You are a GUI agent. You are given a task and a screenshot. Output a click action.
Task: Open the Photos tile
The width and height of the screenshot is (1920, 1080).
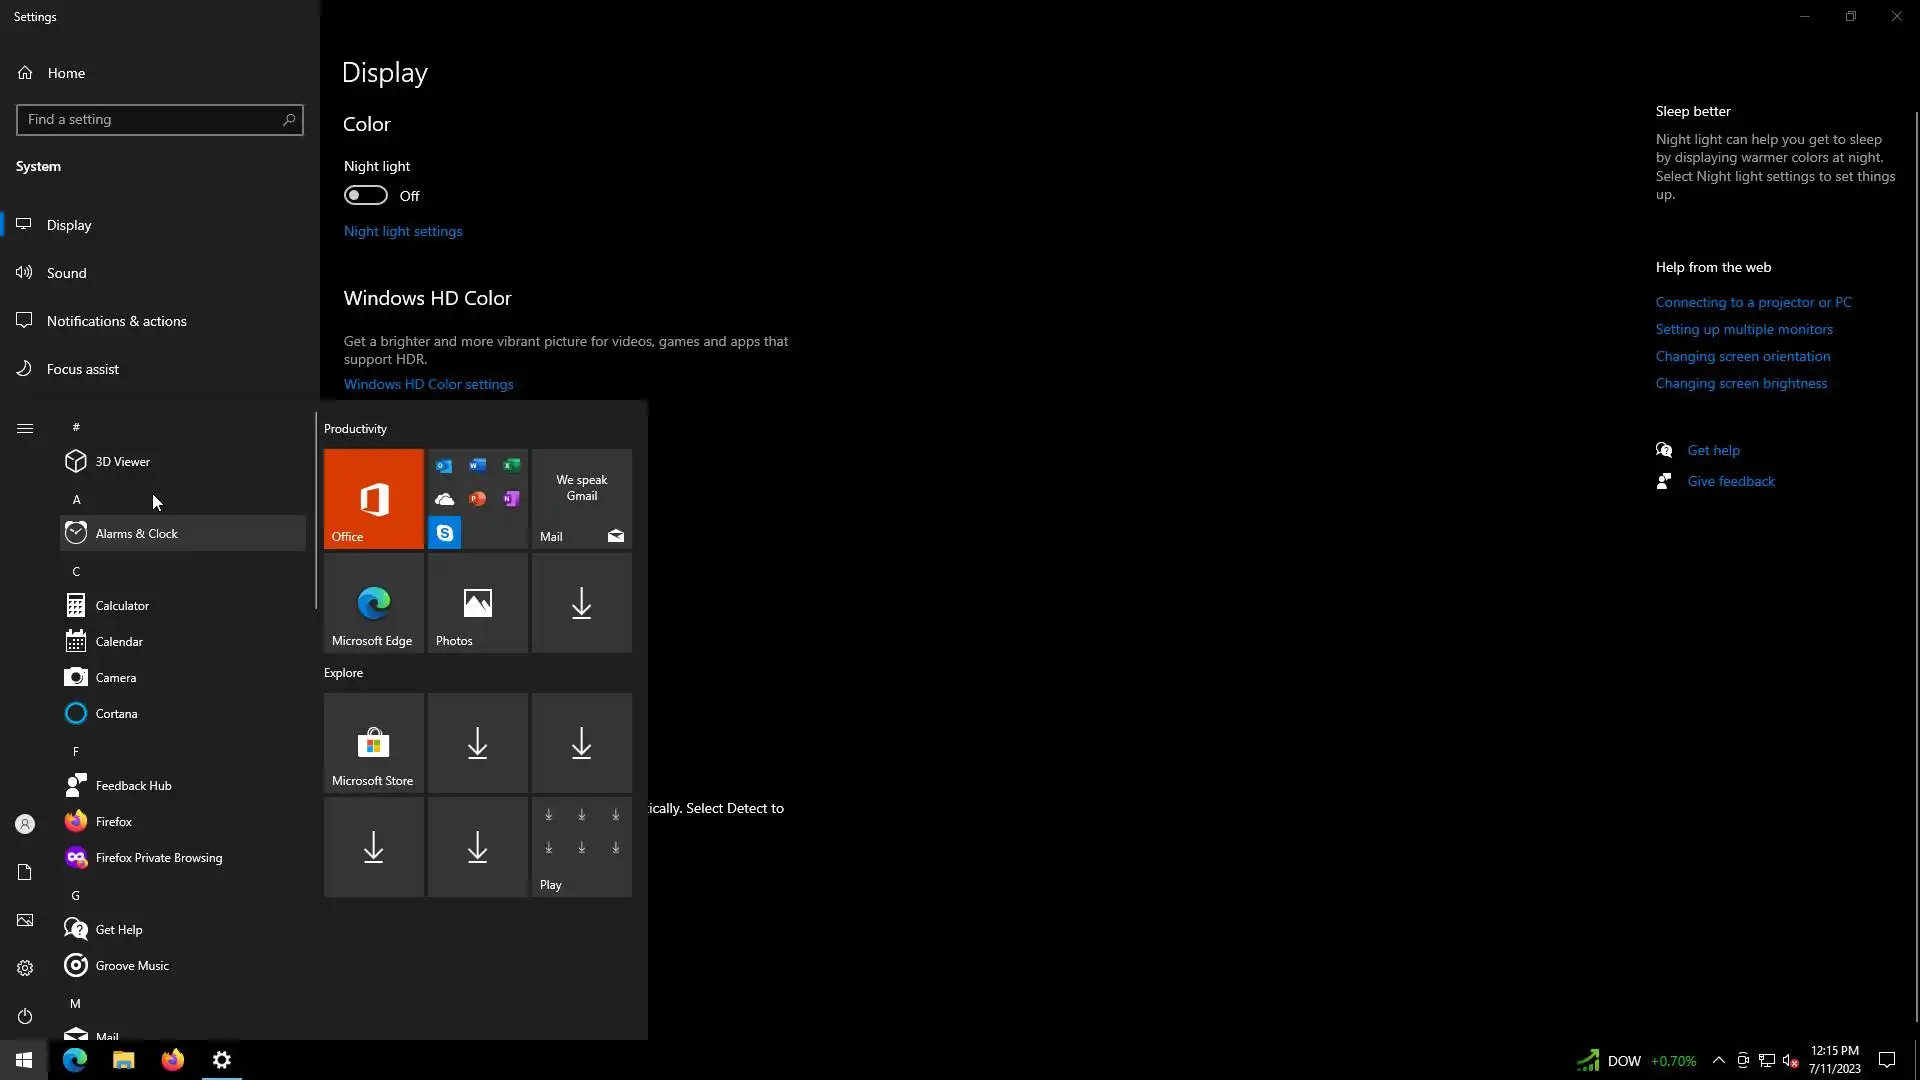(477, 603)
